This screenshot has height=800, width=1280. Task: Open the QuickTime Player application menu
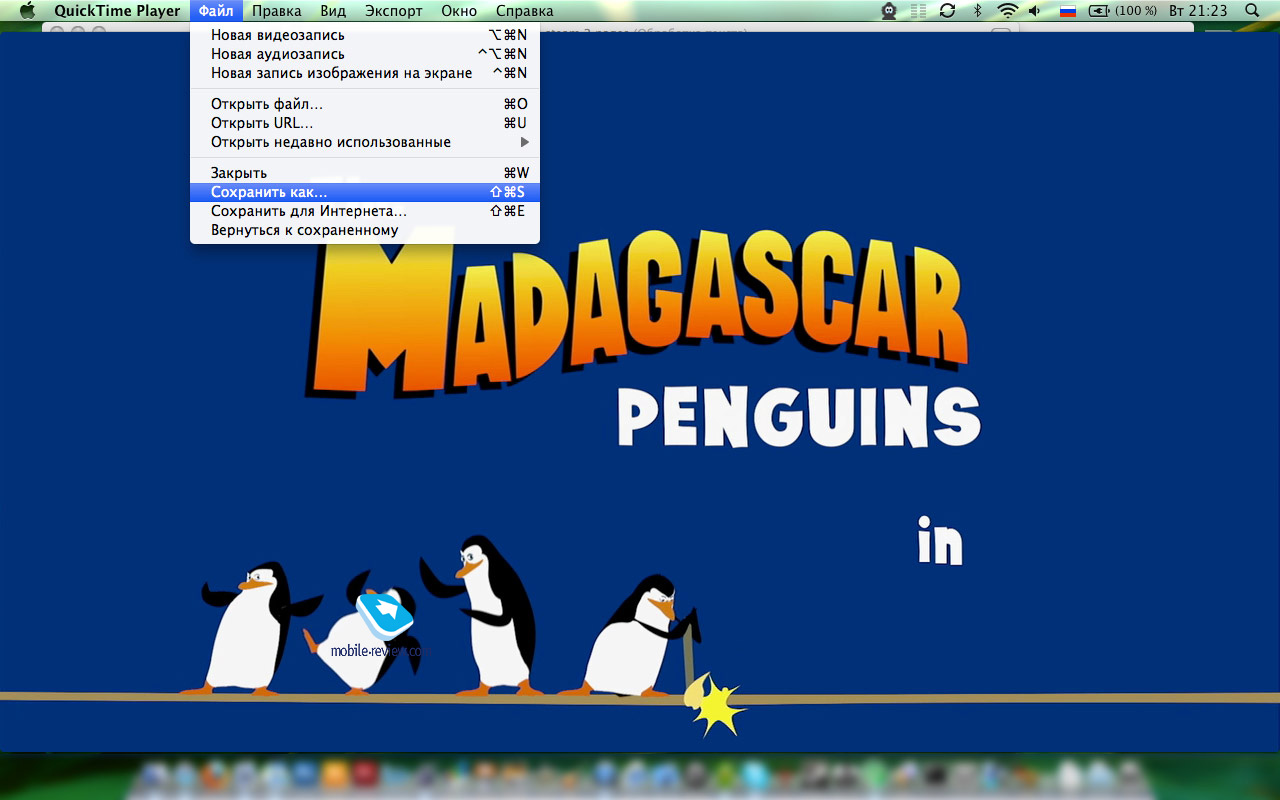117,11
